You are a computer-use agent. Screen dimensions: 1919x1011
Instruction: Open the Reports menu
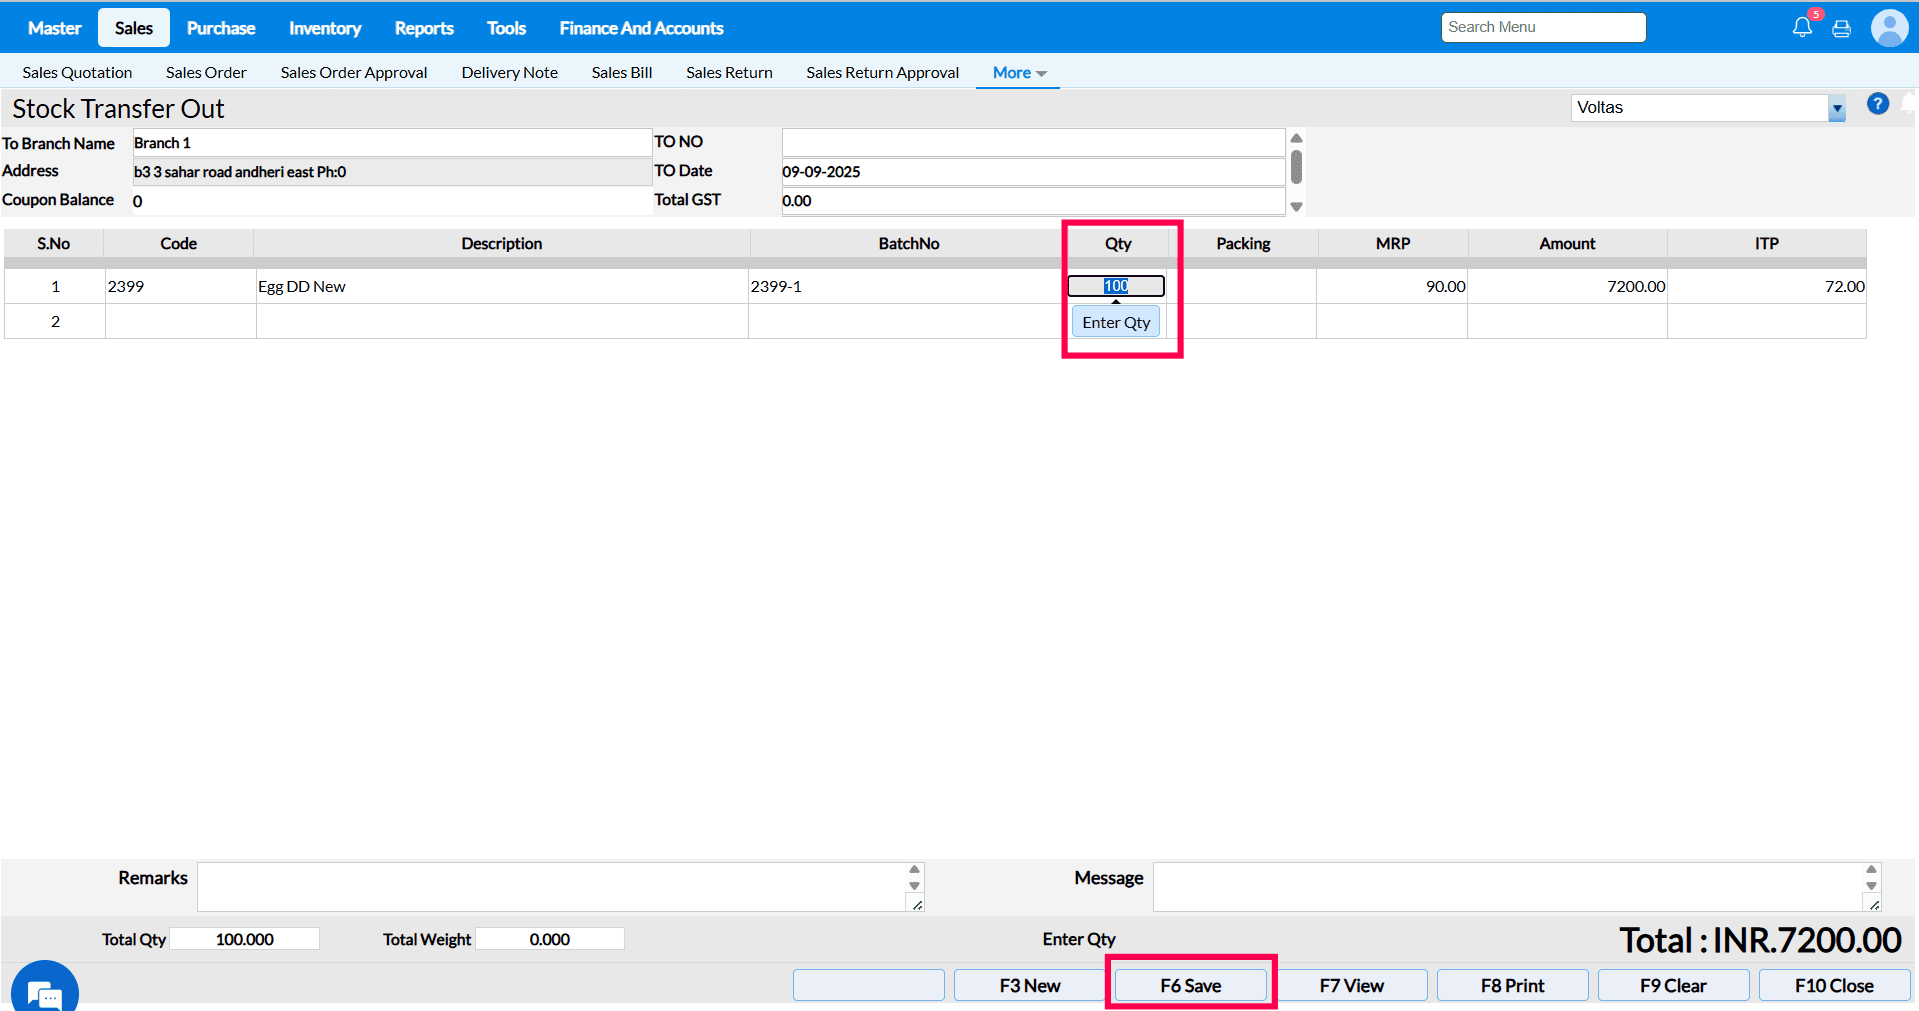coord(423,28)
